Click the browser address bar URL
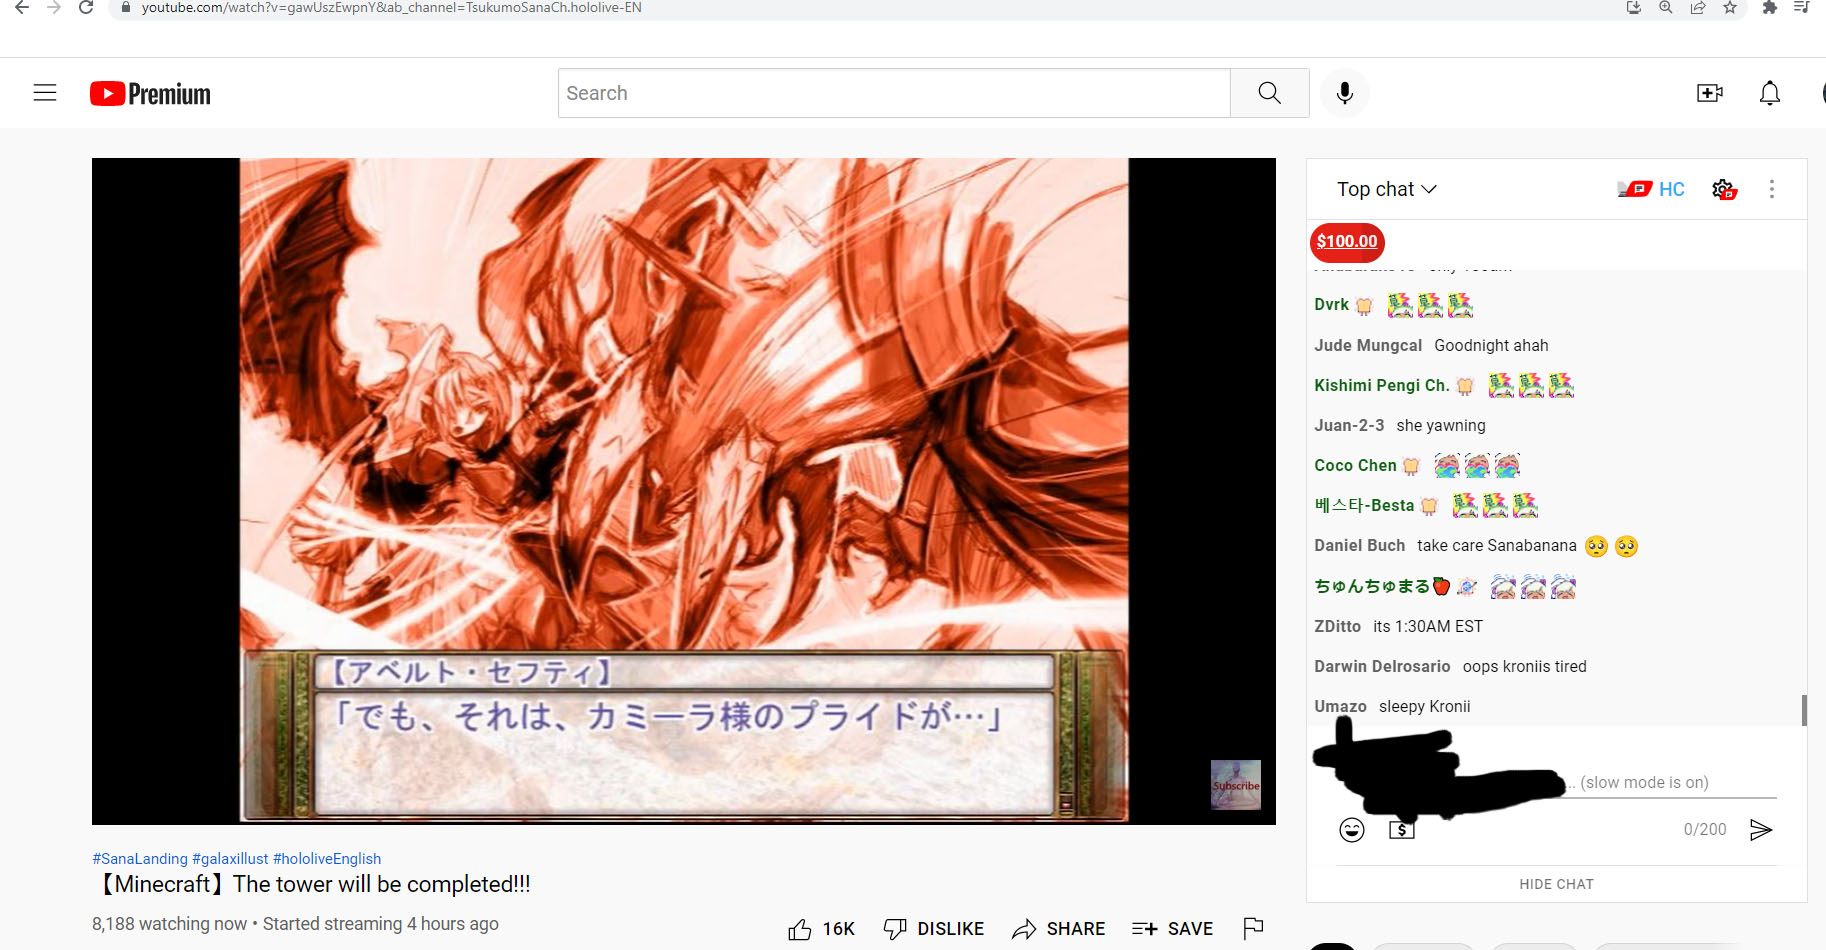 [391, 8]
